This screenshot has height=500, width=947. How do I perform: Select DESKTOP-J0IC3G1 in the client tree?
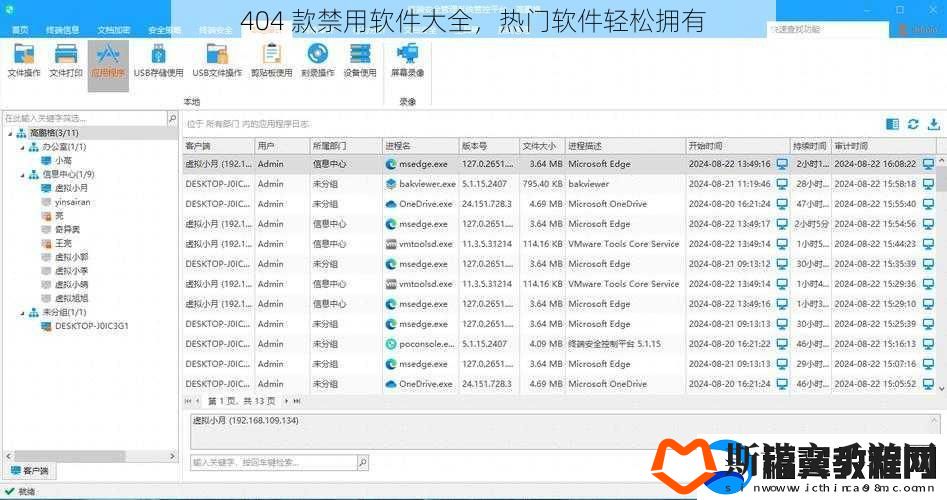pos(91,326)
